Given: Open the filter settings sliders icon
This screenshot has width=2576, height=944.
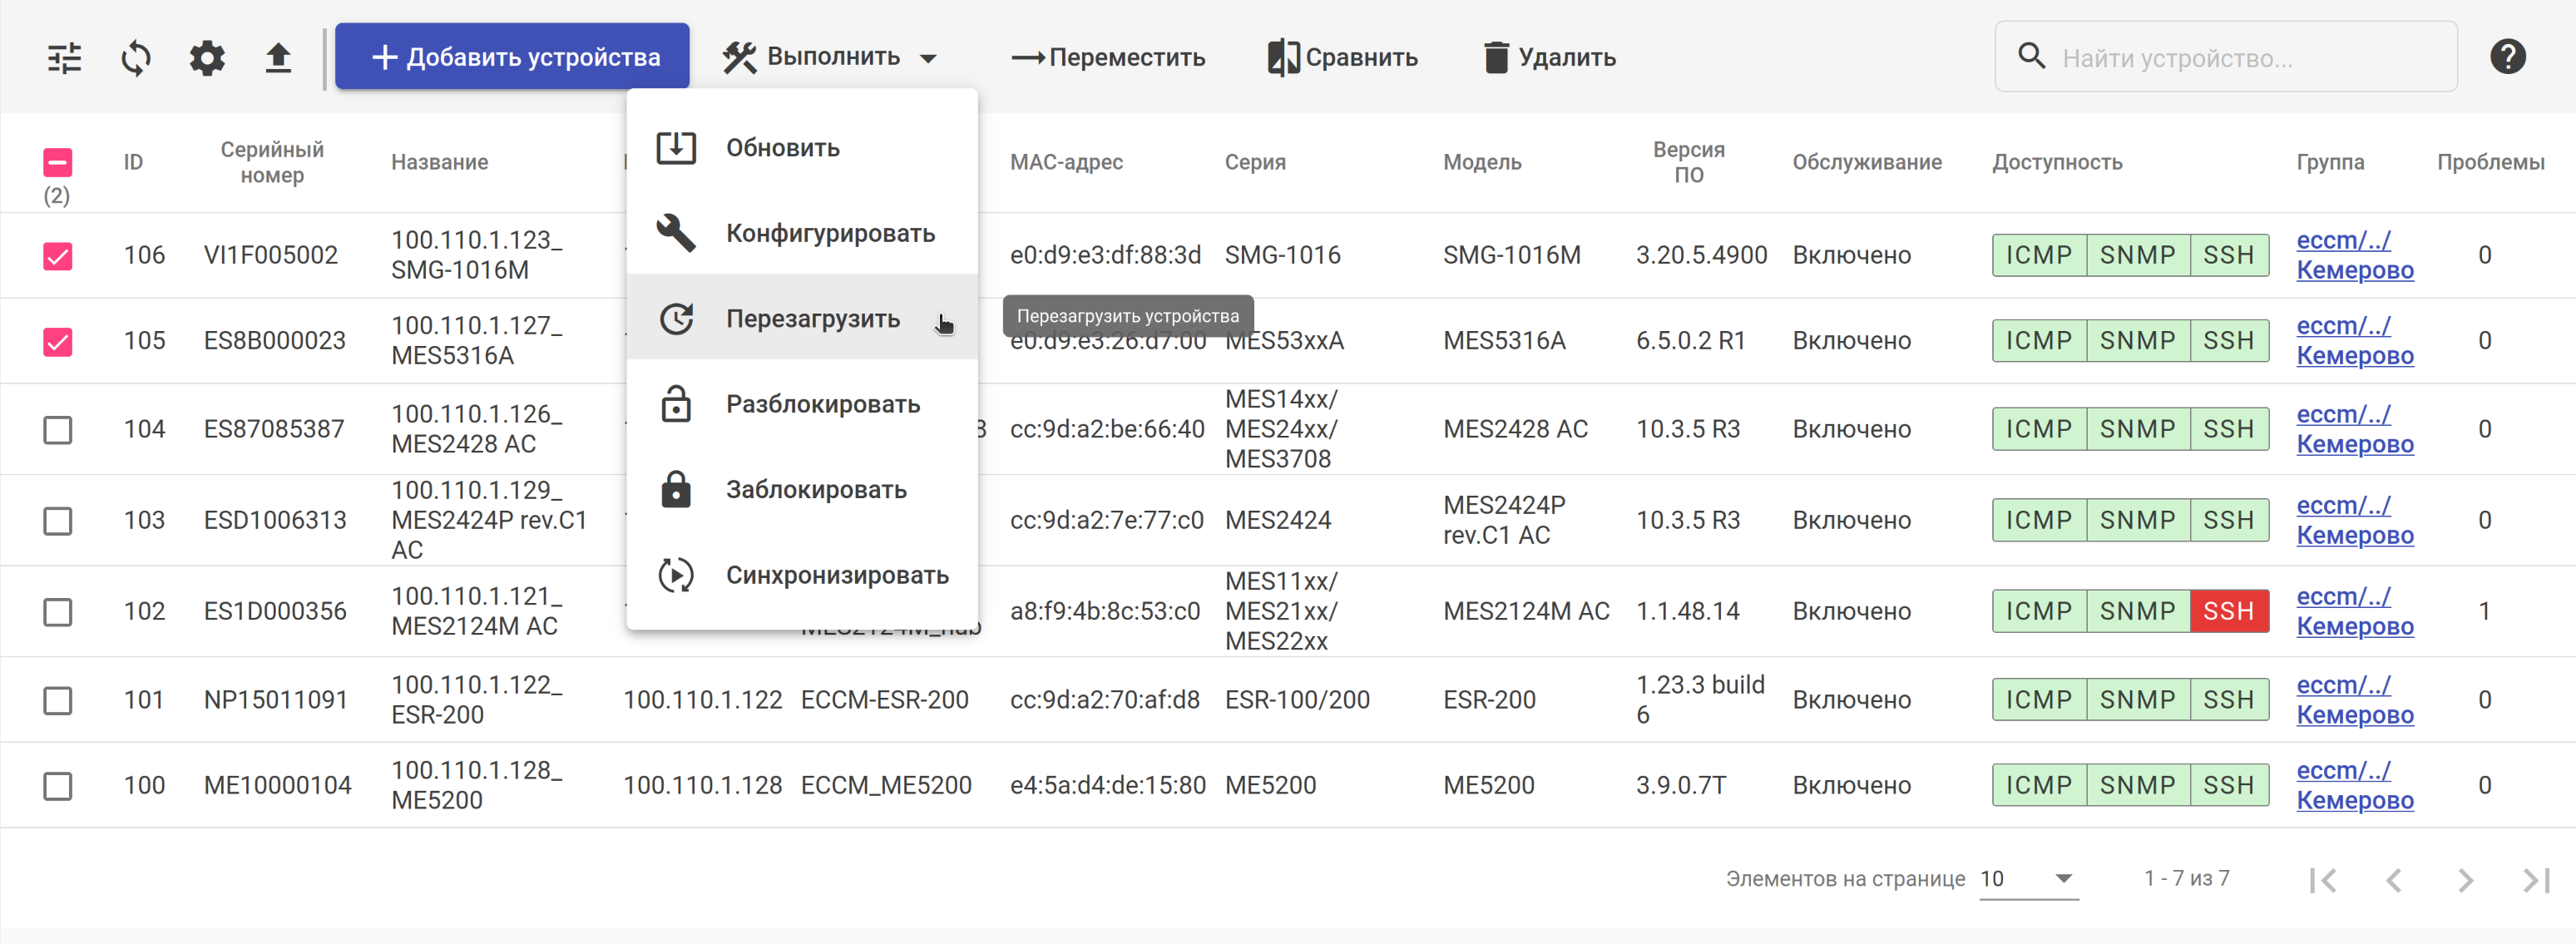Looking at the screenshot, I should 65,58.
